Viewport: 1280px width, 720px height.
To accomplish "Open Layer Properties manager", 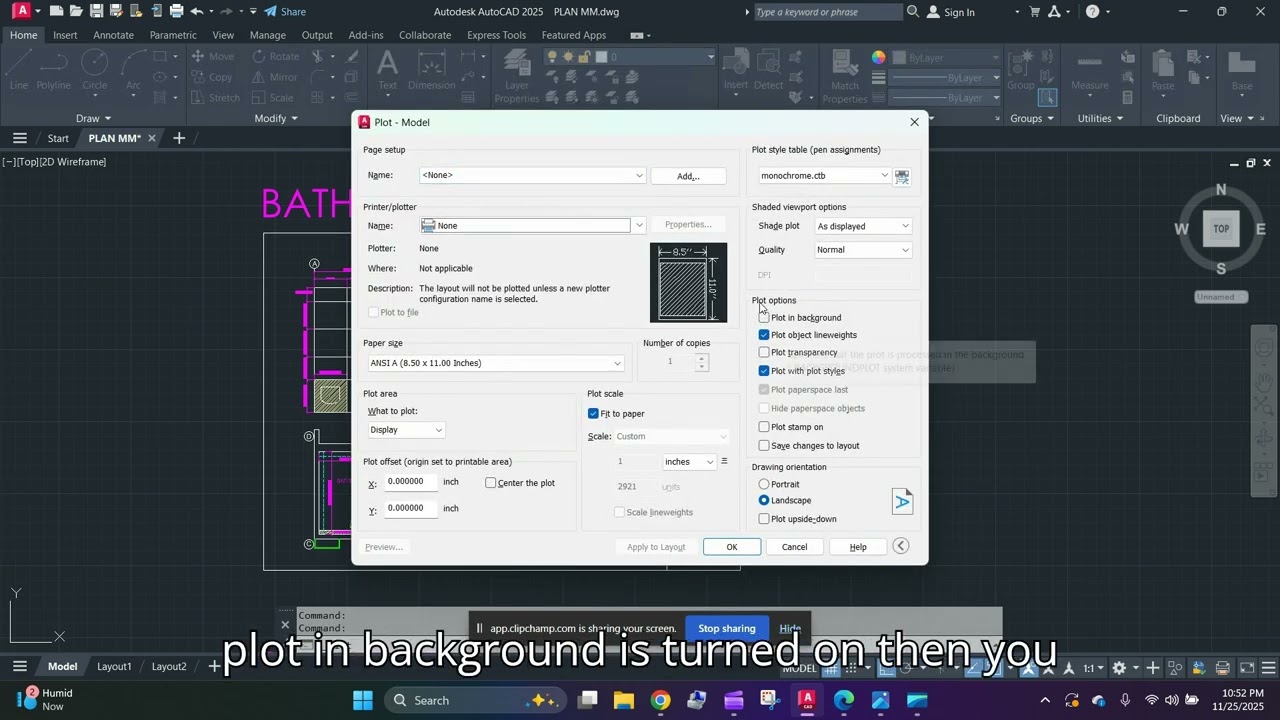I will [x=517, y=77].
